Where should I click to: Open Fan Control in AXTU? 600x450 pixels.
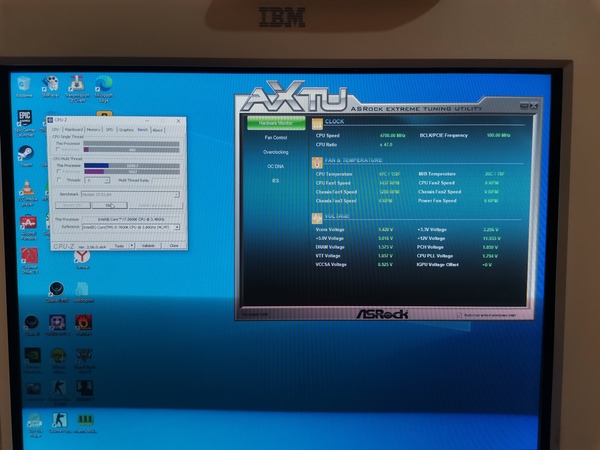tap(276, 137)
